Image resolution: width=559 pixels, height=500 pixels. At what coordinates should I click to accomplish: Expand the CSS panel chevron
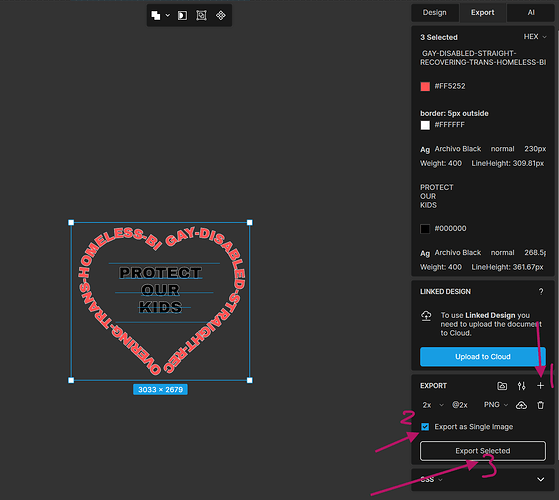point(540,480)
